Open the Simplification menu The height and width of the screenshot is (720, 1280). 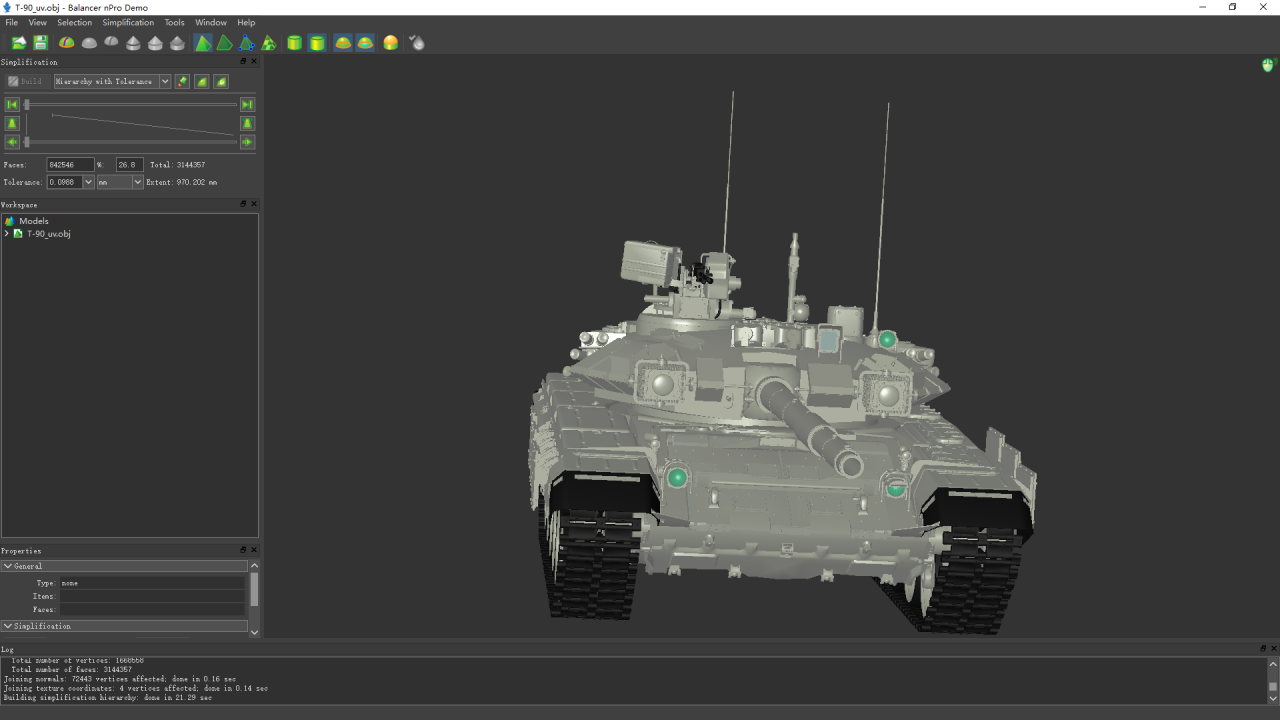[x=128, y=22]
